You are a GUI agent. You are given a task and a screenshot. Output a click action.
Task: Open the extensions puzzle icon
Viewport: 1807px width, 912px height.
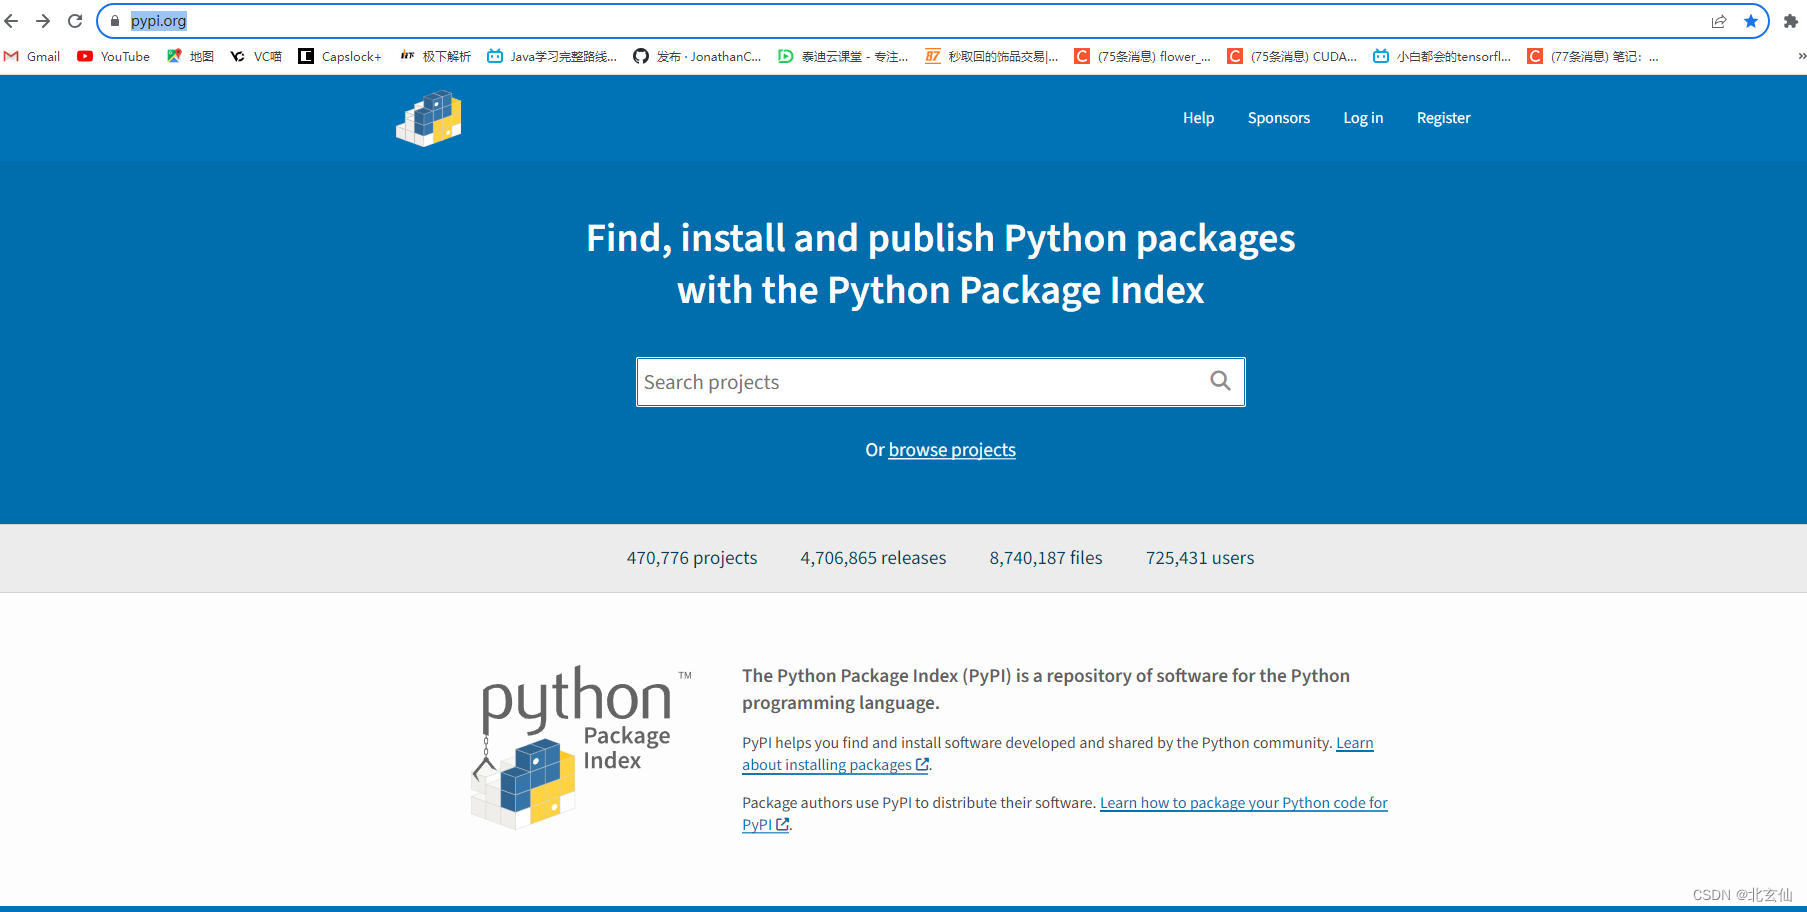point(1791,21)
